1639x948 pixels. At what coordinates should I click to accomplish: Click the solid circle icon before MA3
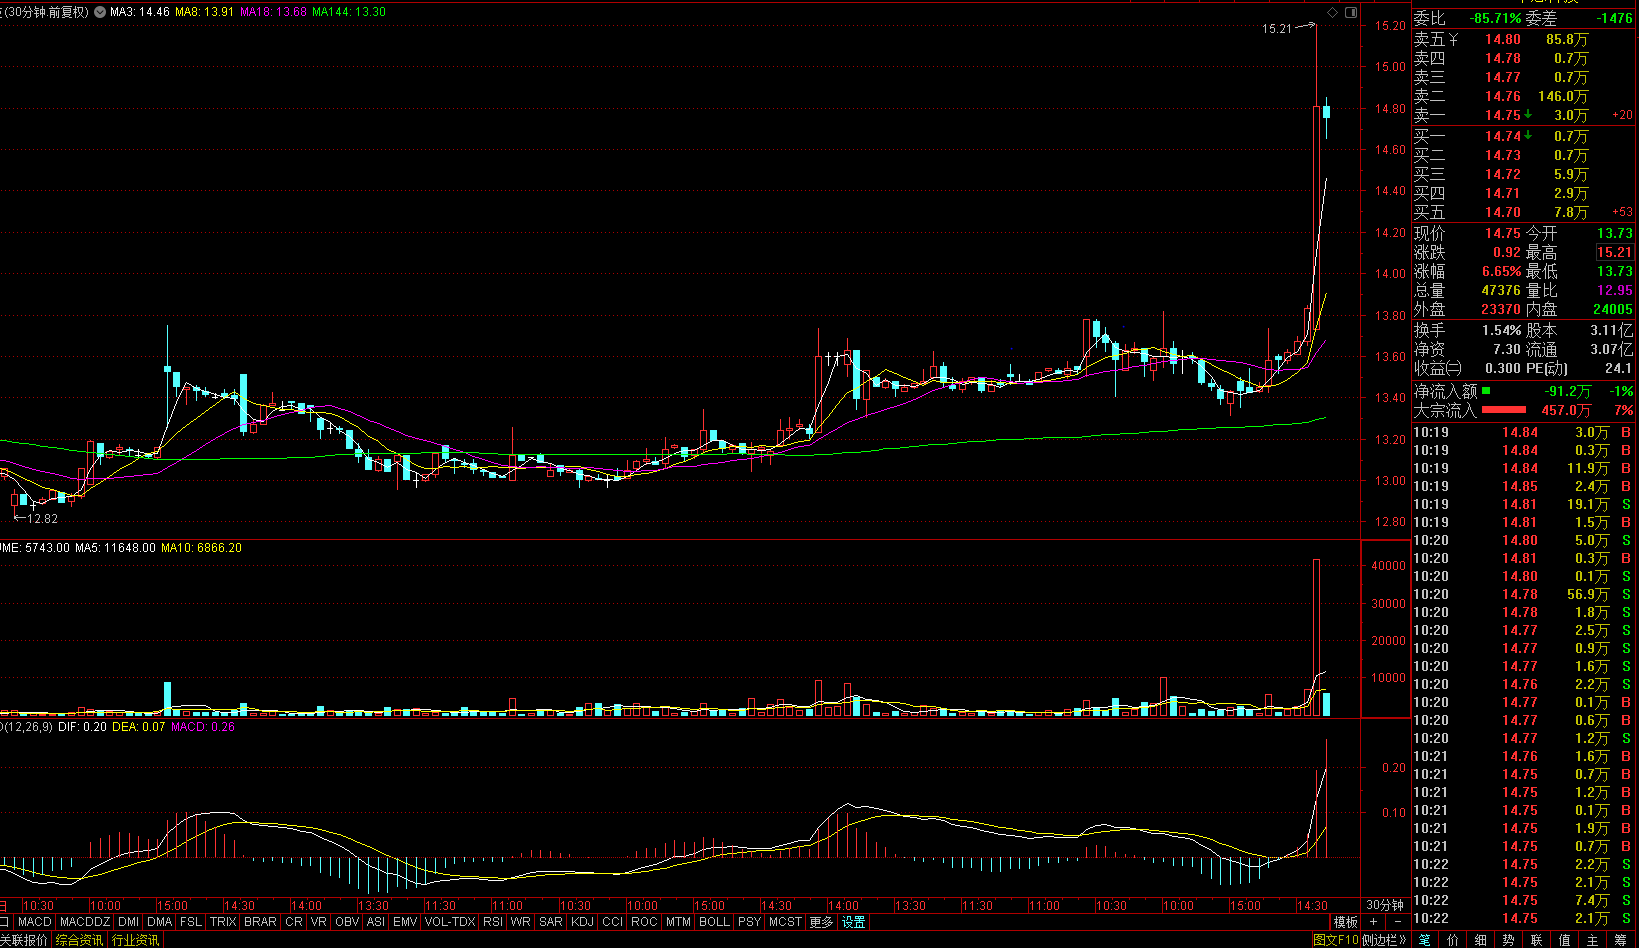click(x=100, y=12)
